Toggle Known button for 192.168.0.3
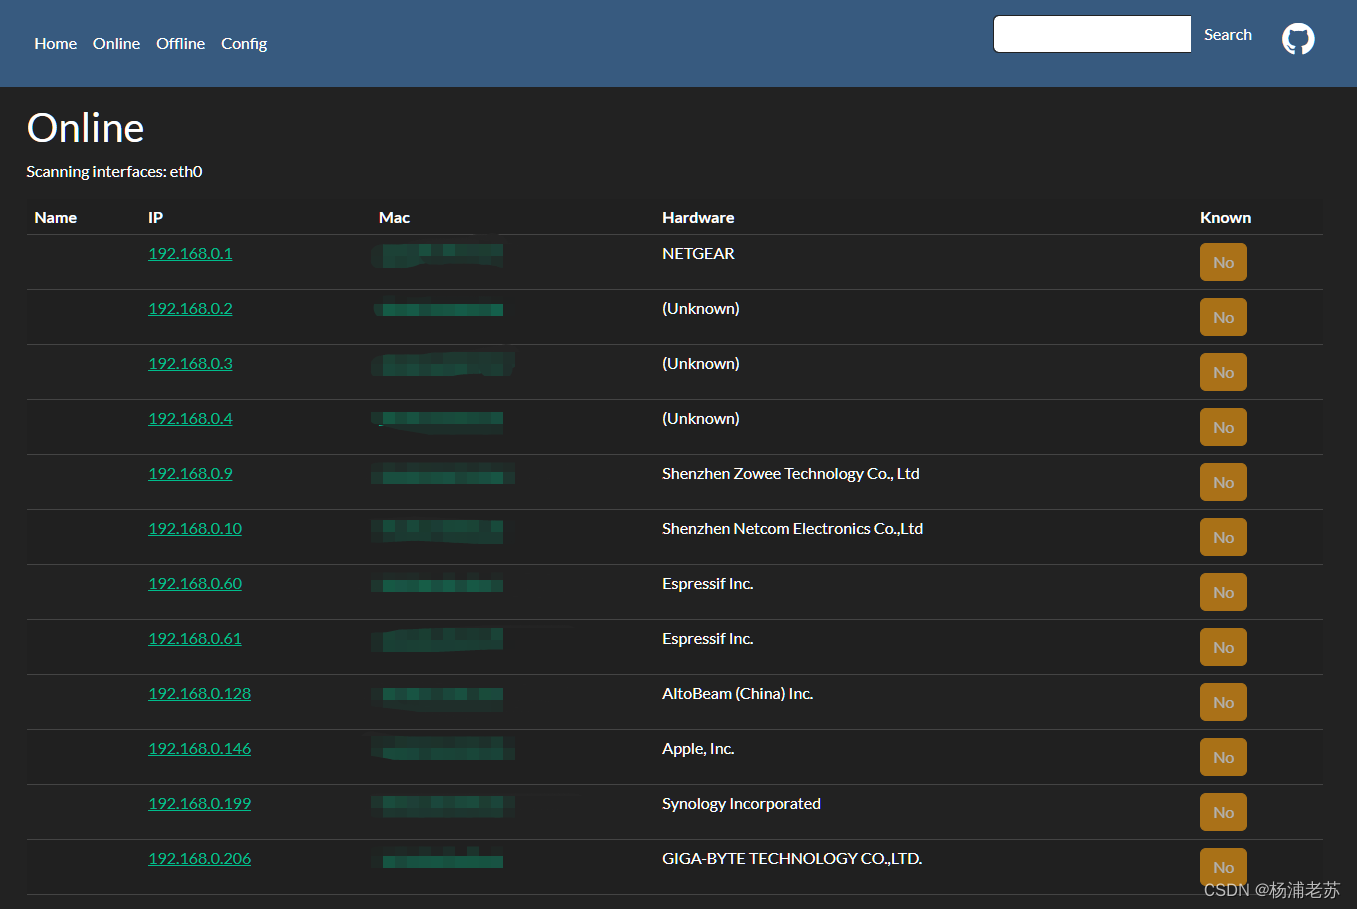The image size is (1357, 909). [x=1223, y=372]
